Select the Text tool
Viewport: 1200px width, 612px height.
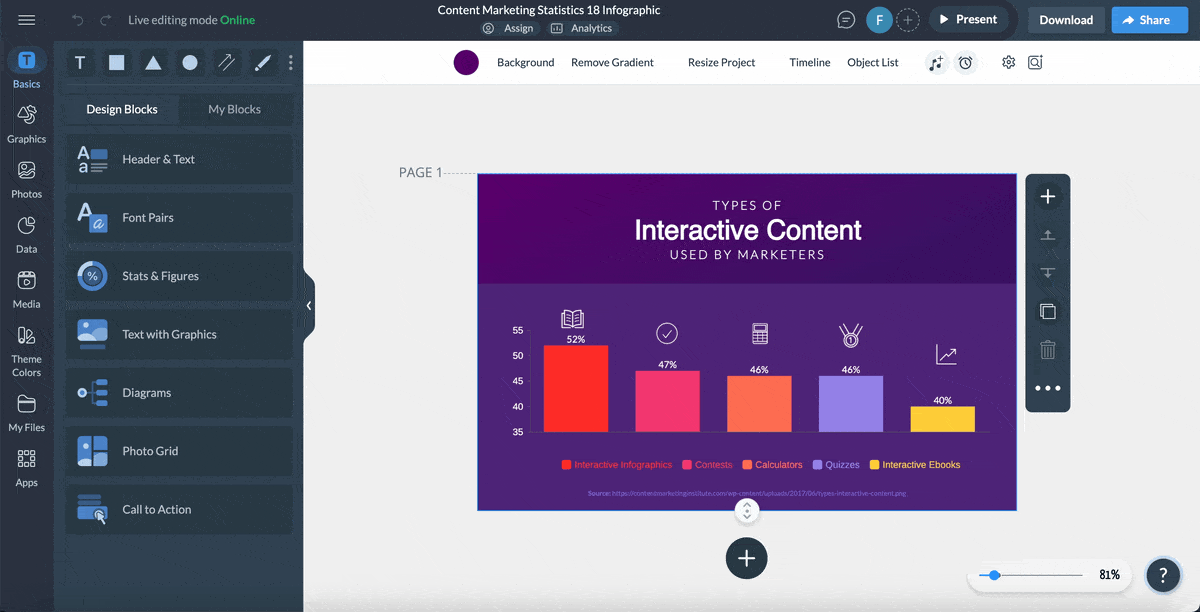80,62
